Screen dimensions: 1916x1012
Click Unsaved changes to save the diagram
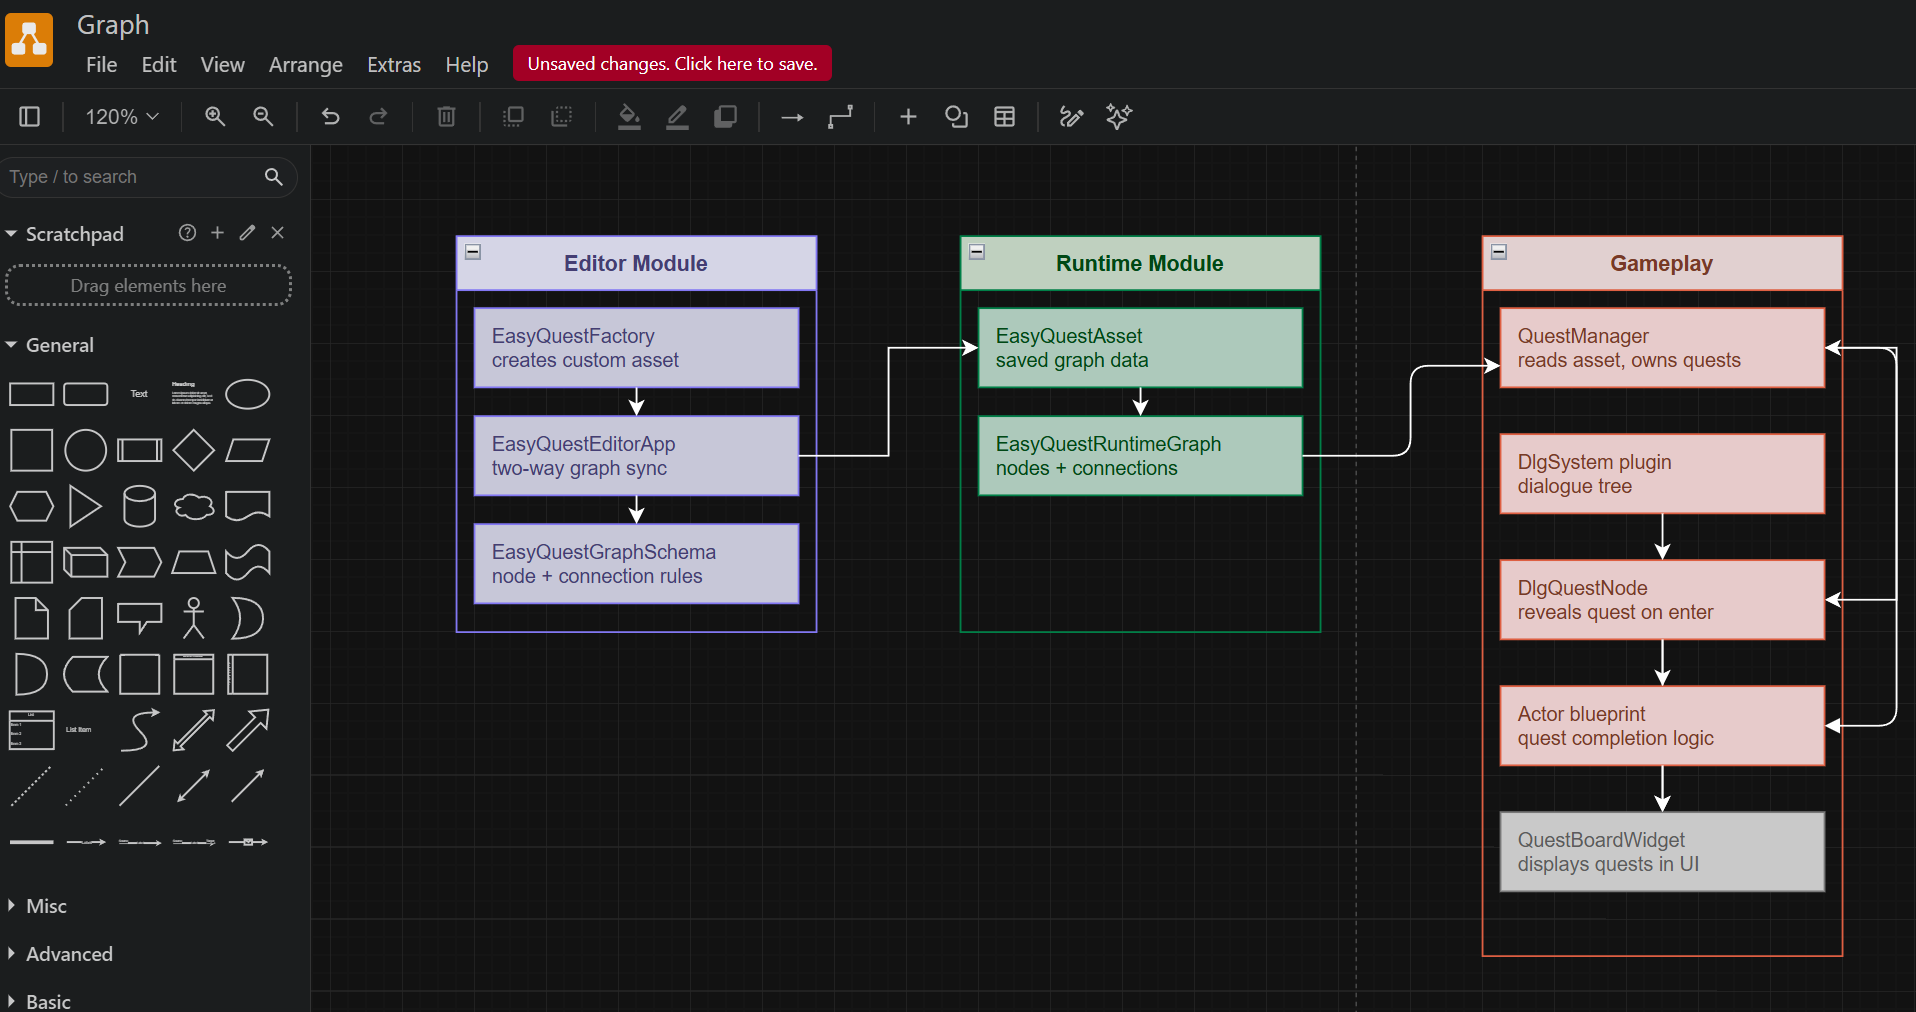[671, 63]
